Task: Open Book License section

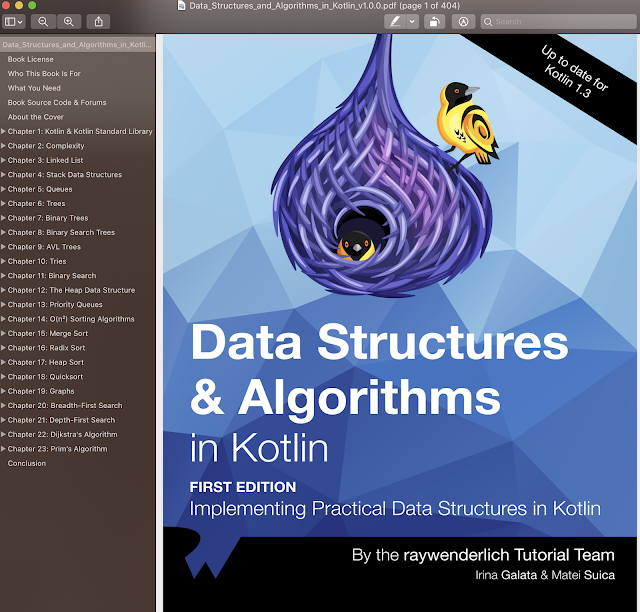Action: pos(31,59)
